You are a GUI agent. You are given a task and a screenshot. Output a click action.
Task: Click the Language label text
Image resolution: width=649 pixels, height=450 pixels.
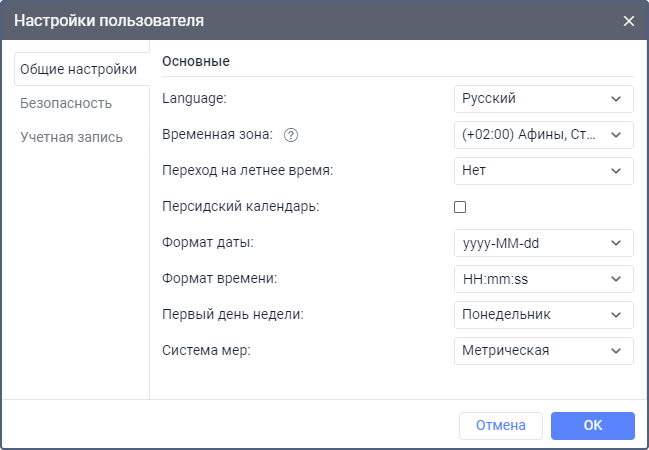[194, 99]
